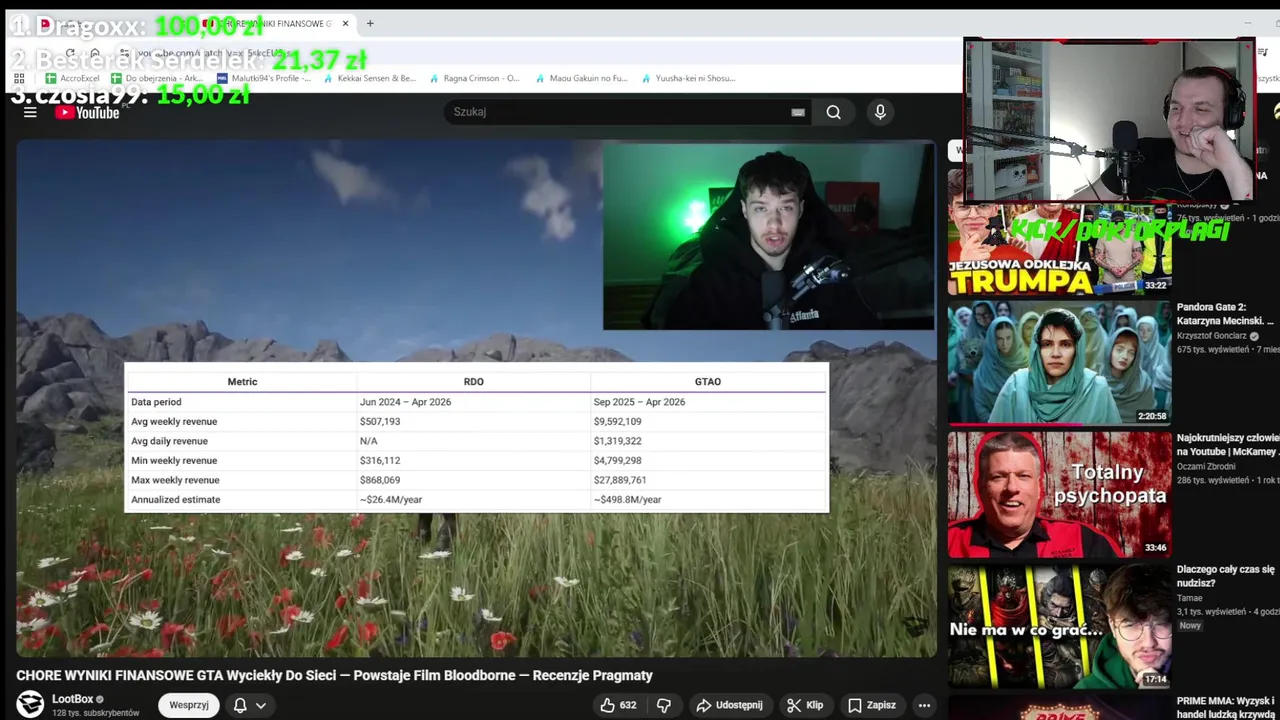Create a clip with Klip button
Viewport: 1280px width, 720px height.
tap(804, 705)
